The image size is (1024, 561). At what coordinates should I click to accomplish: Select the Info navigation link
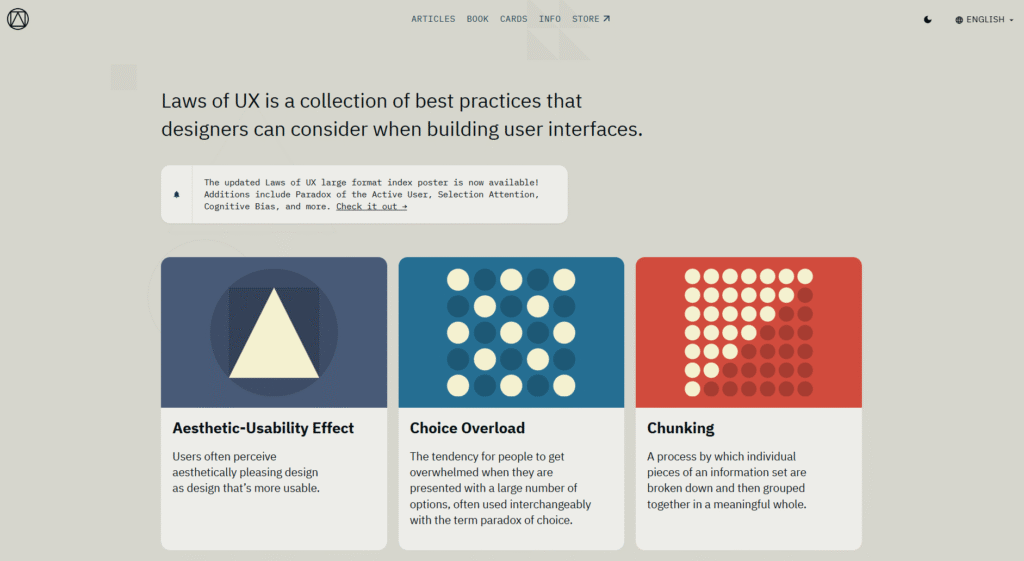pyautogui.click(x=550, y=19)
